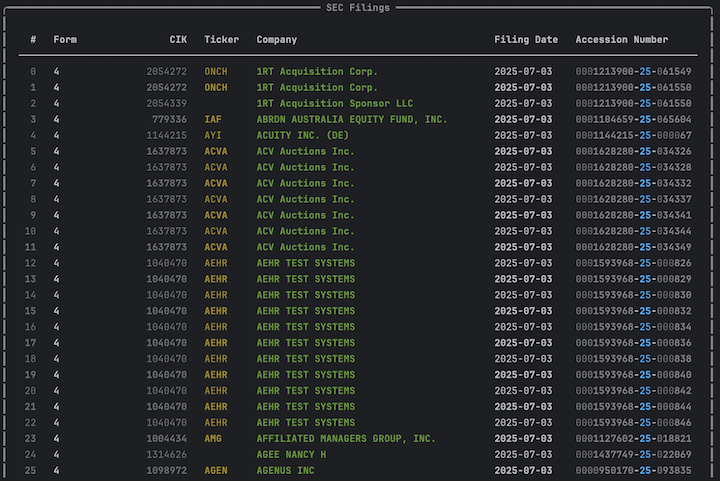The height and width of the screenshot is (481, 720).
Task: Click CIK 1314626
Action: point(167,454)
